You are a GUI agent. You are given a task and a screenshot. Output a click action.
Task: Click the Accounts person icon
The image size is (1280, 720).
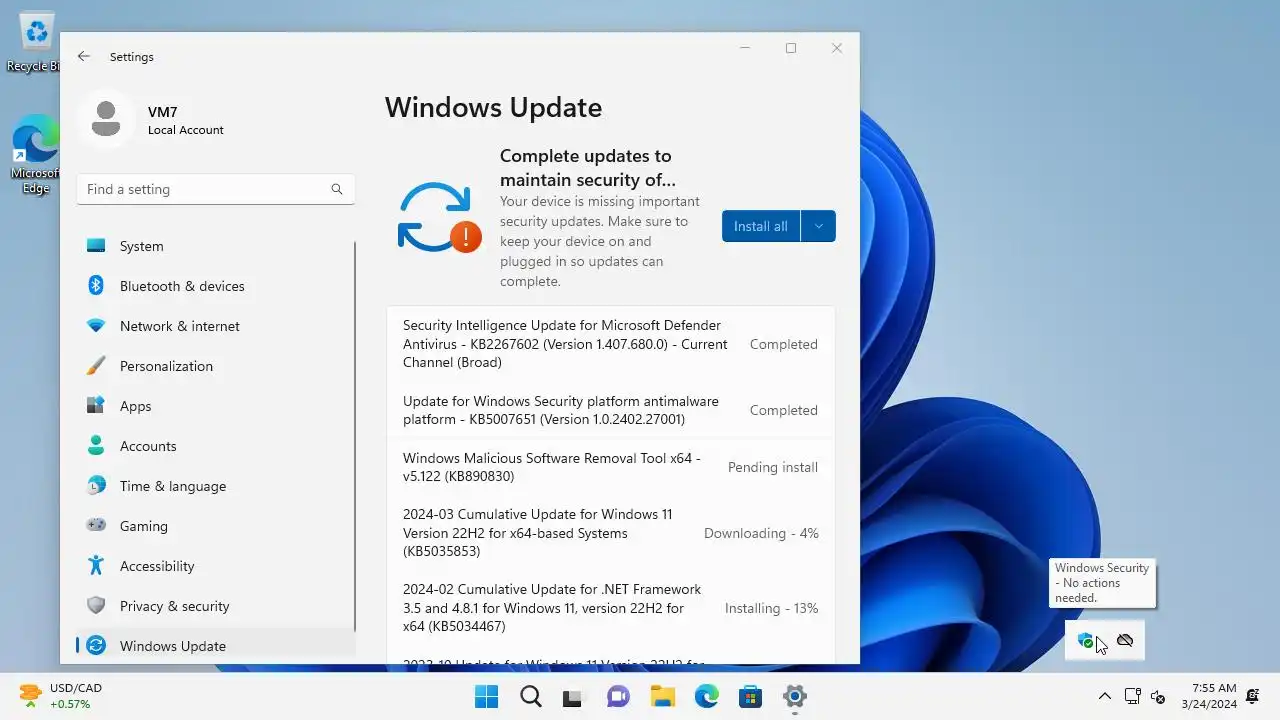coord(96,446)
